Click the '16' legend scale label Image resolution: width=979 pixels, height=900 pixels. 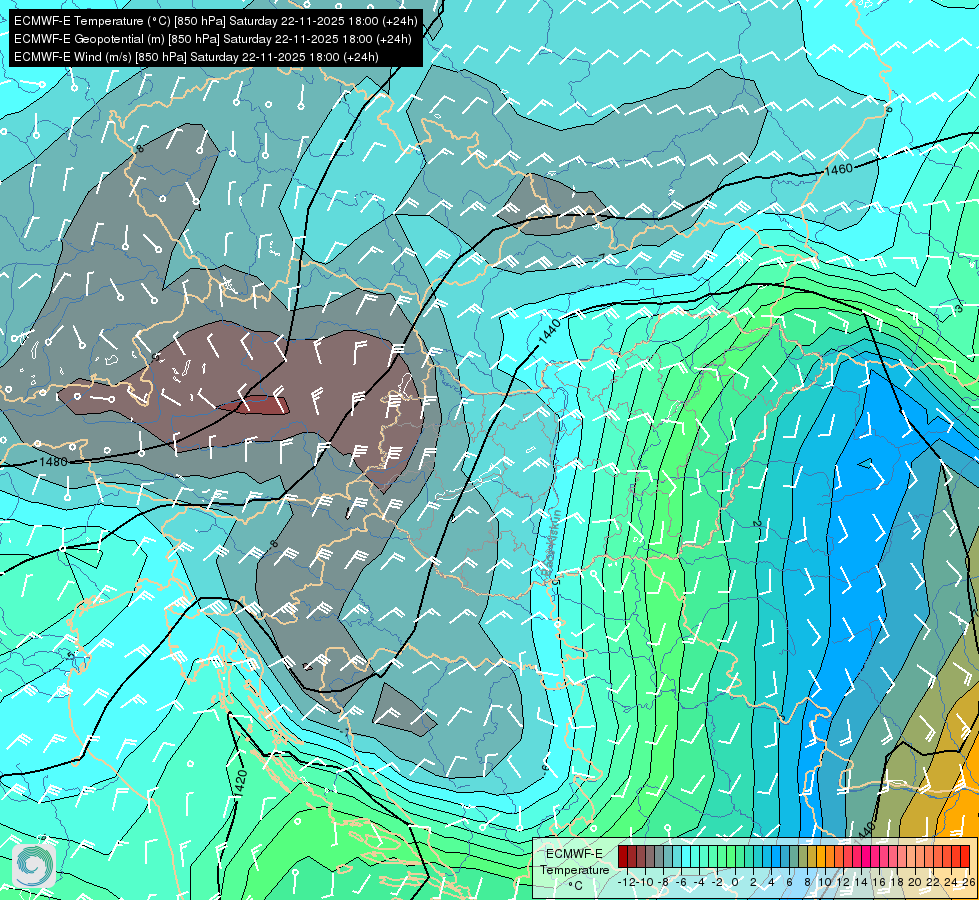[x=879, y=882]
